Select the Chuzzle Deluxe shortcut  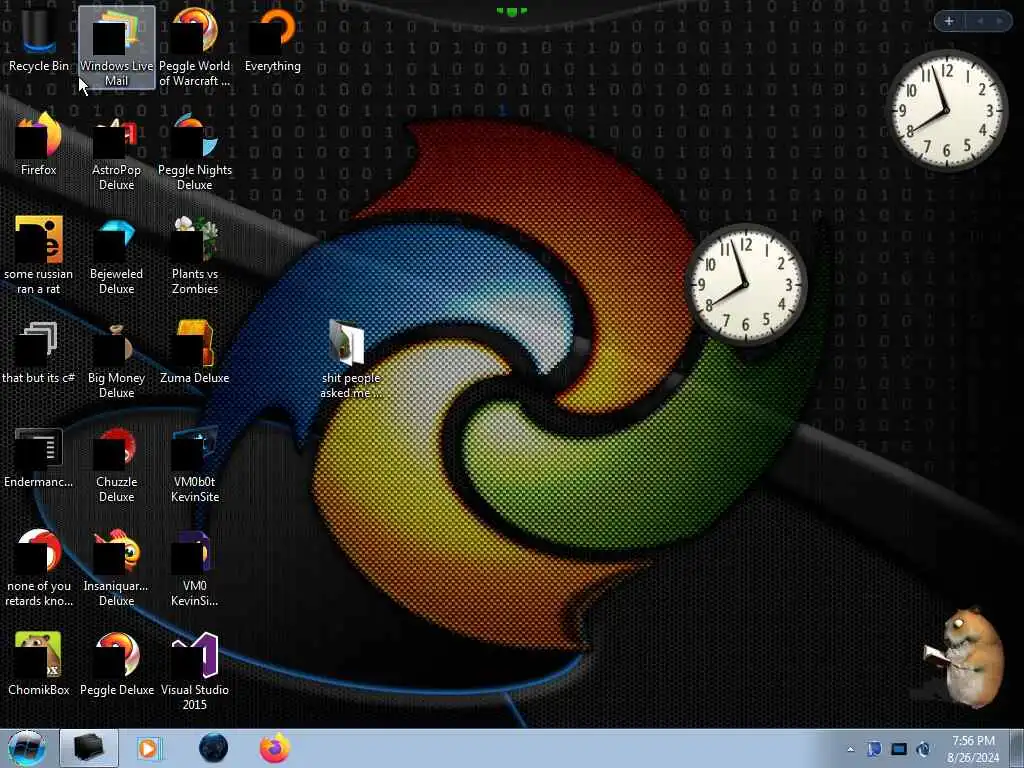(x=116, y=464)
